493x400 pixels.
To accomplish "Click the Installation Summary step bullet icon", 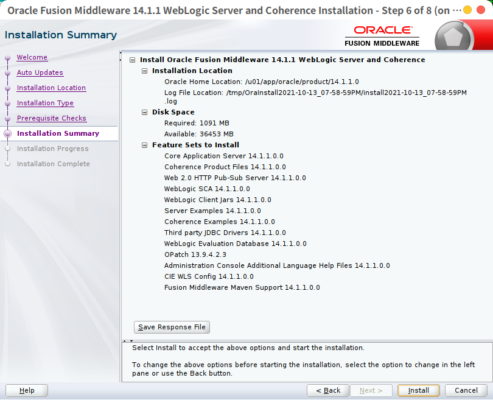I will pyautogui.click(x=8, y=134).
